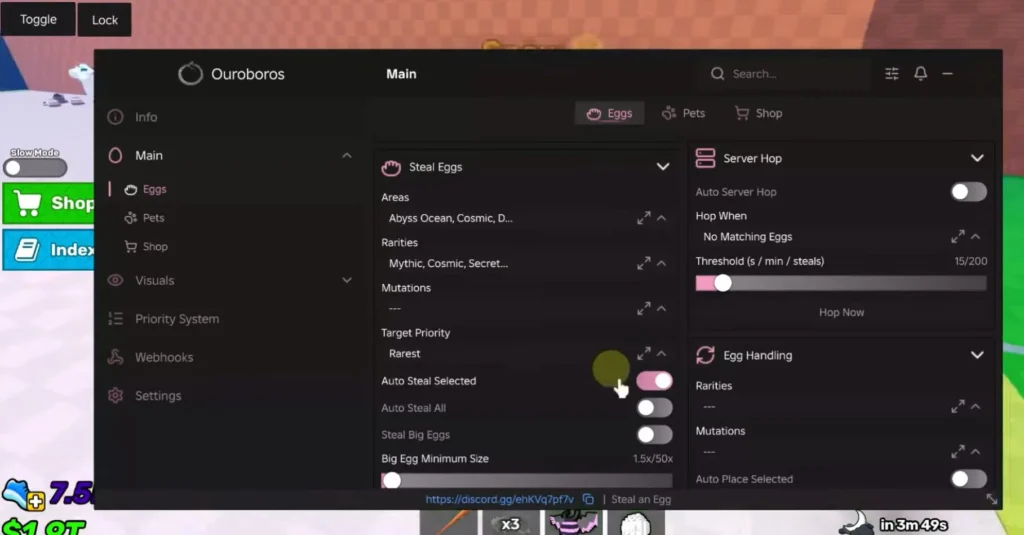The width and height of the screenshot is (1024, 535).
Task: Collapse the Egg Handling section chevron
Action: [x=977, y=355]
